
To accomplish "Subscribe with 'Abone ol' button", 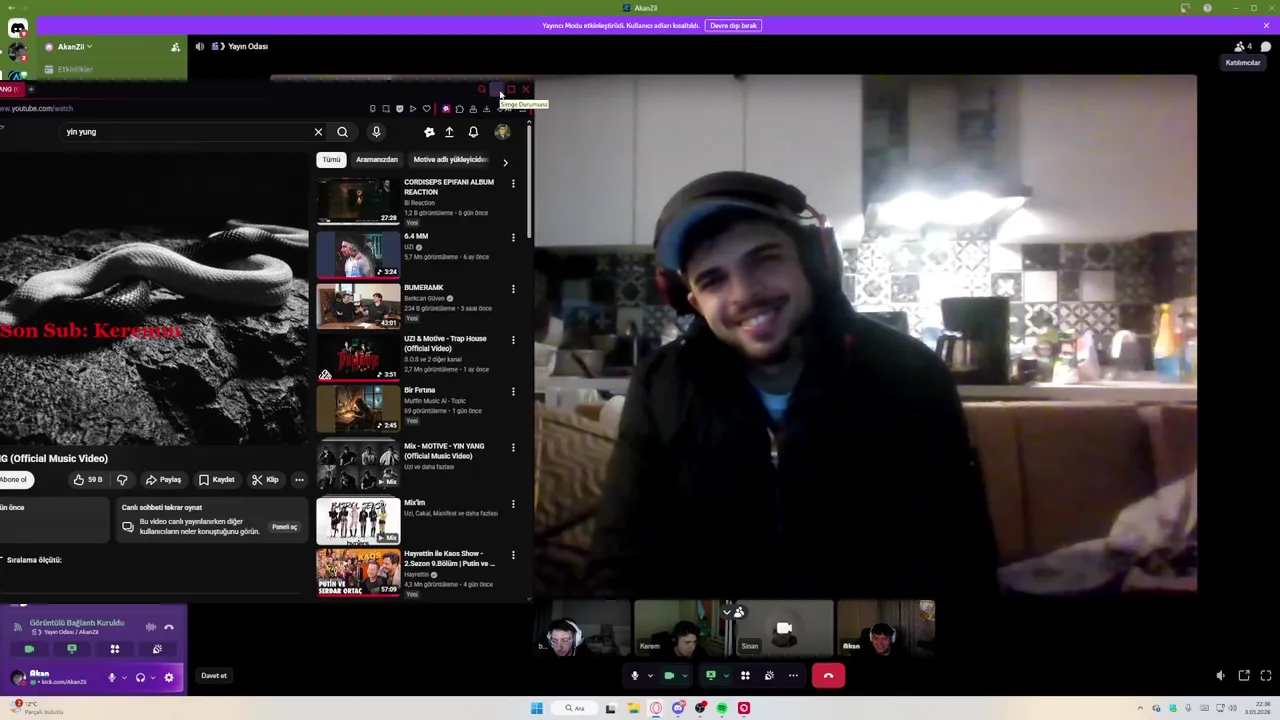I will [14, 480].
